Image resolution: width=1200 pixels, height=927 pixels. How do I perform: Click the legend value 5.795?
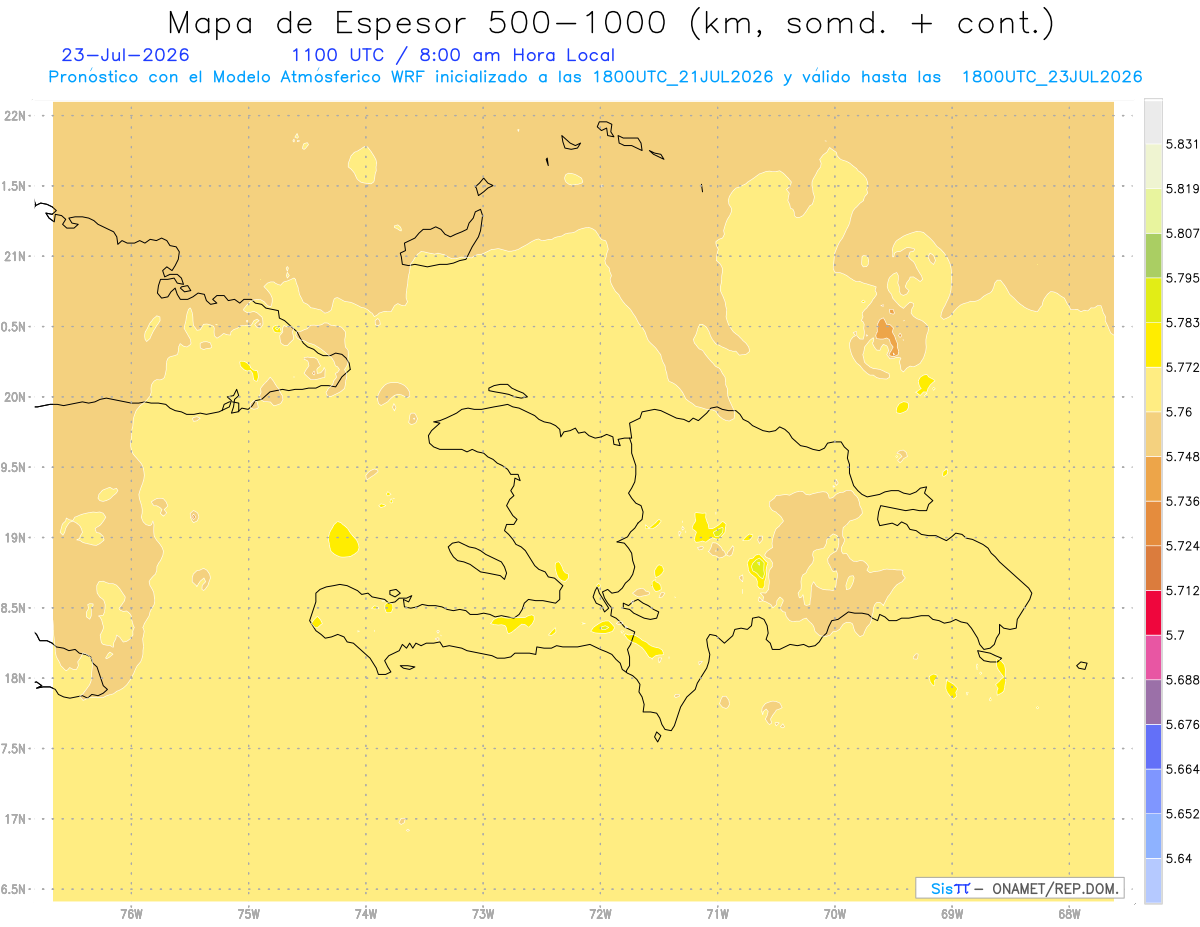[x=1182, y=278]
